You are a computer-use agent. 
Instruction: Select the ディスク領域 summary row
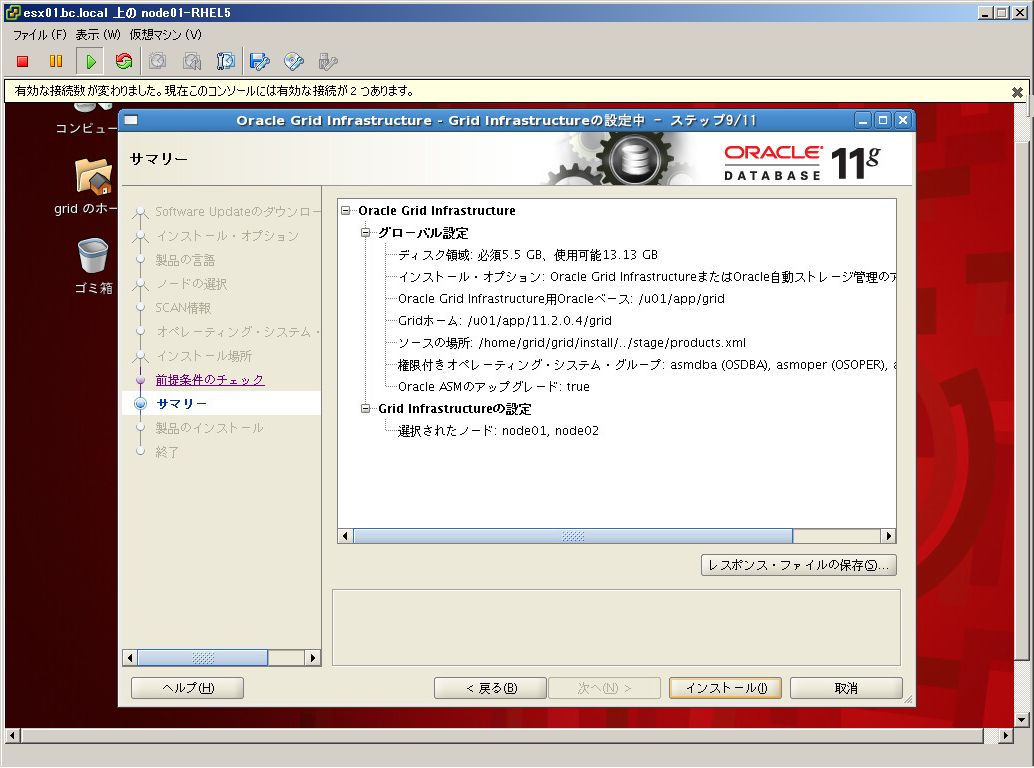pyautogui.click(x=528, y=254)
